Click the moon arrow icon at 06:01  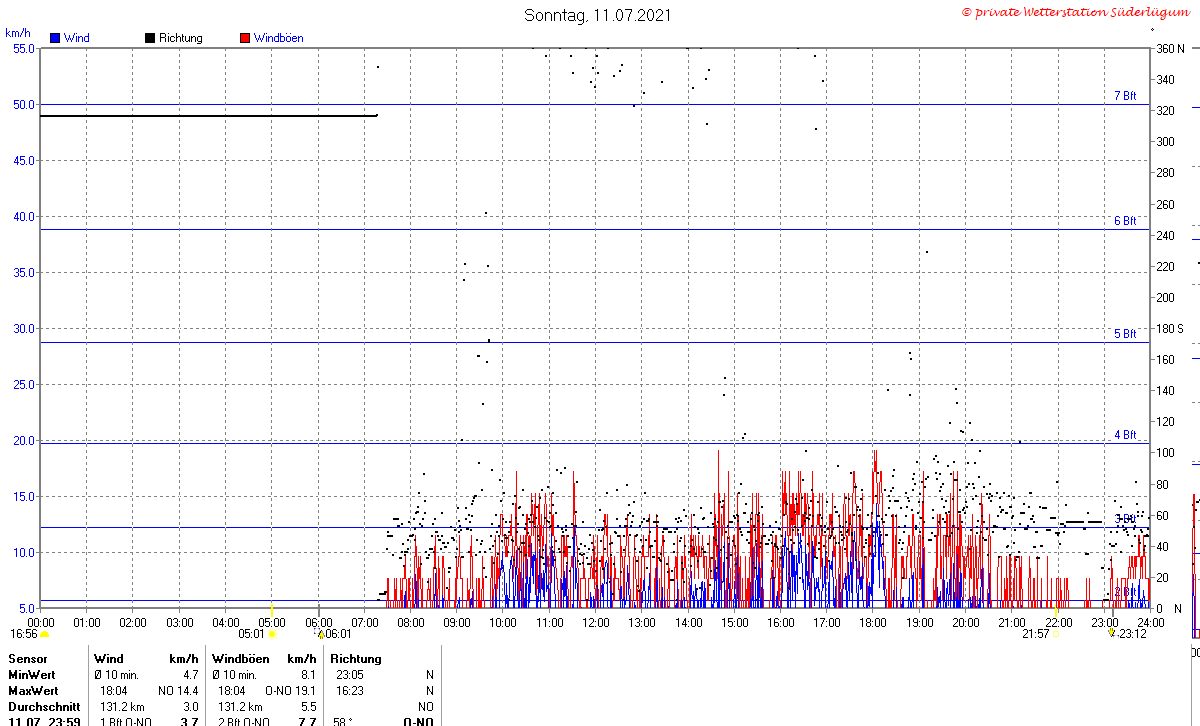[321, 634]
